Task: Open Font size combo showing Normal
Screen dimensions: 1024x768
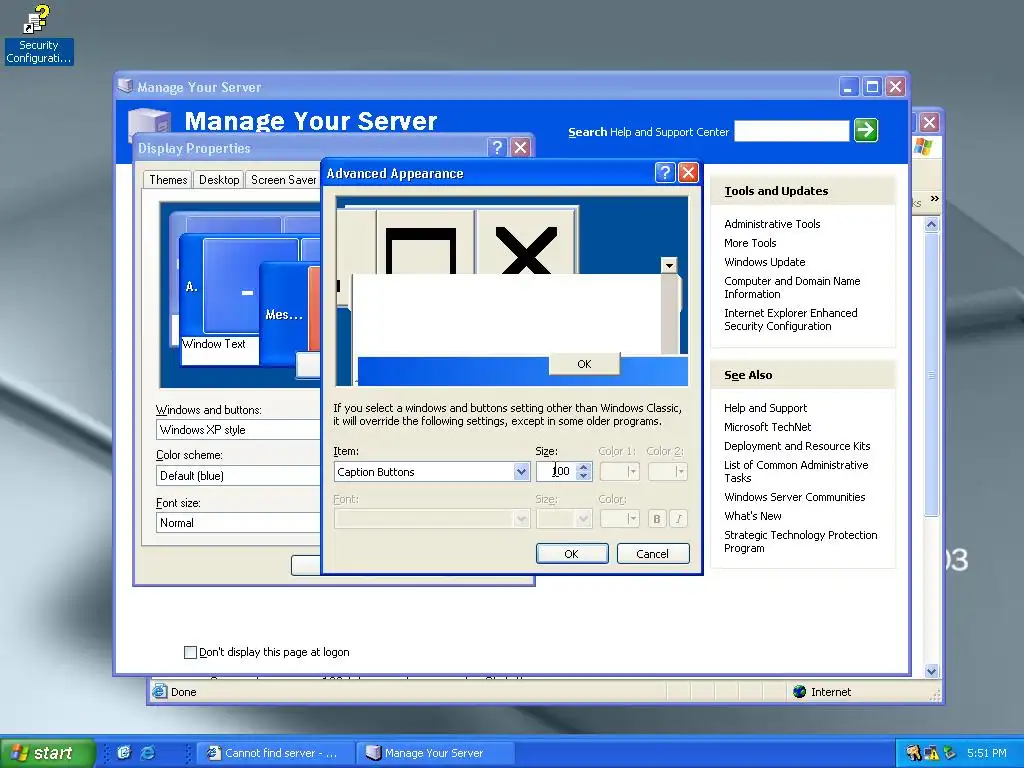Action: click(238, 522)
